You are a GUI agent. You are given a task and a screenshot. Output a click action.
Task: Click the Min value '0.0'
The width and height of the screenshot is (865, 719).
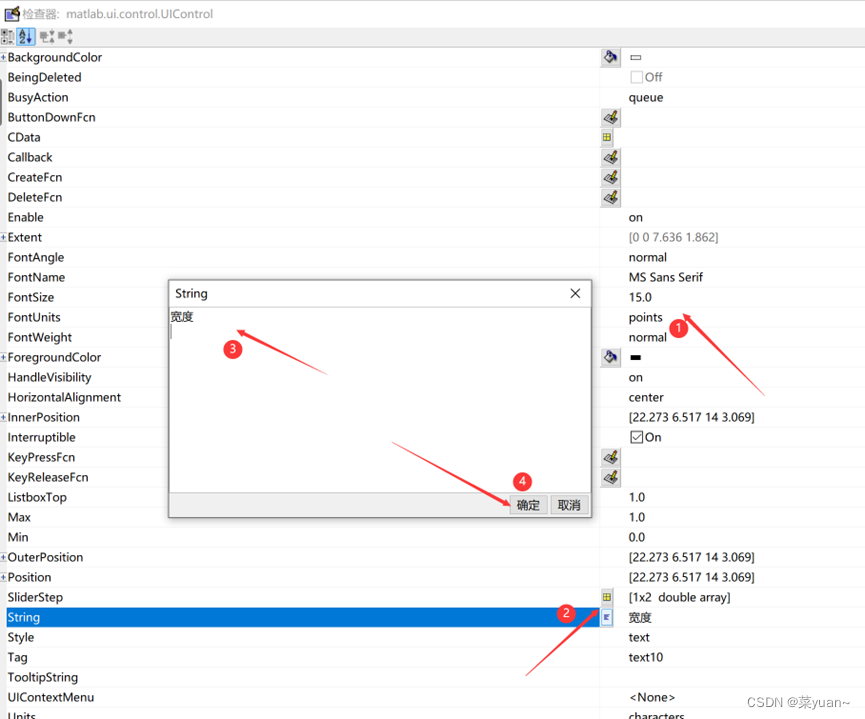click(x=637, y=537)
